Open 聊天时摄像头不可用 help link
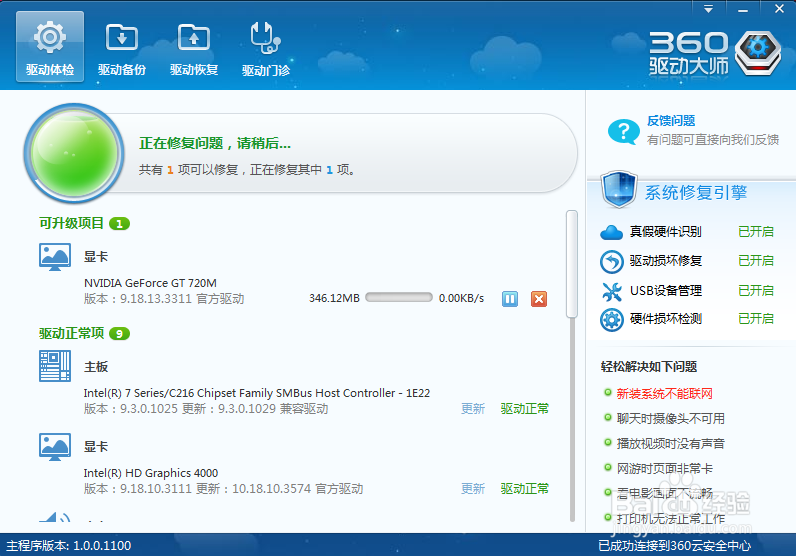Viewport: 796px width, 556px height. pos(670,418)
